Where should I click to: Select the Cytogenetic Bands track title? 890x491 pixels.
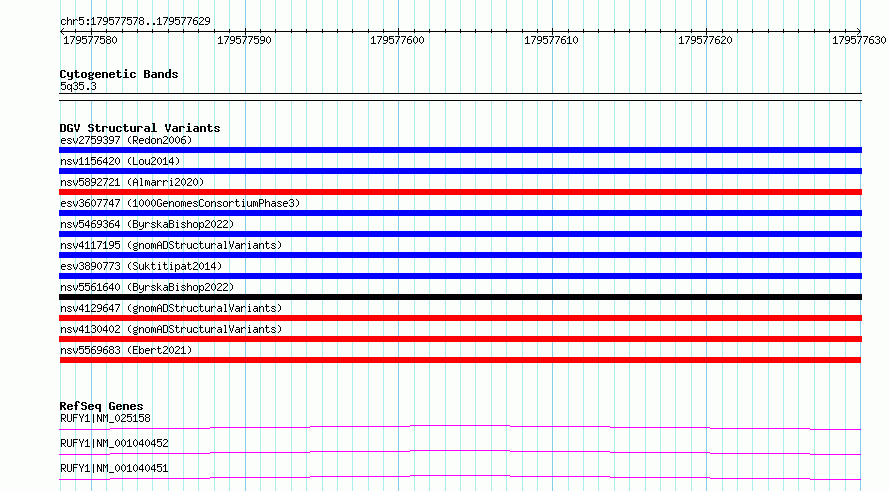tap(119, 74)
